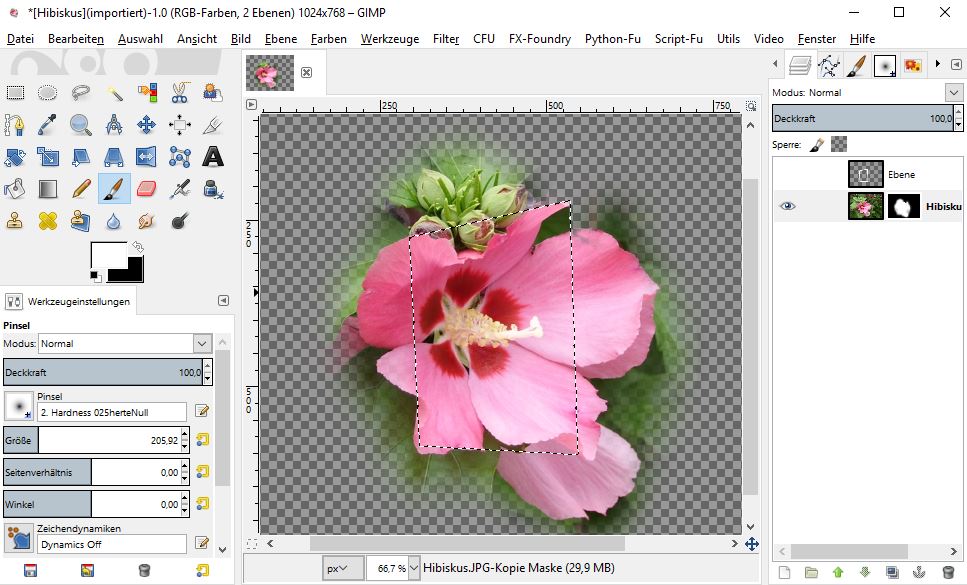The width and height of the screenshot is (967, 585).
Task: Switch to the Zoom magnifier tool
Action: tap(81, 125)
